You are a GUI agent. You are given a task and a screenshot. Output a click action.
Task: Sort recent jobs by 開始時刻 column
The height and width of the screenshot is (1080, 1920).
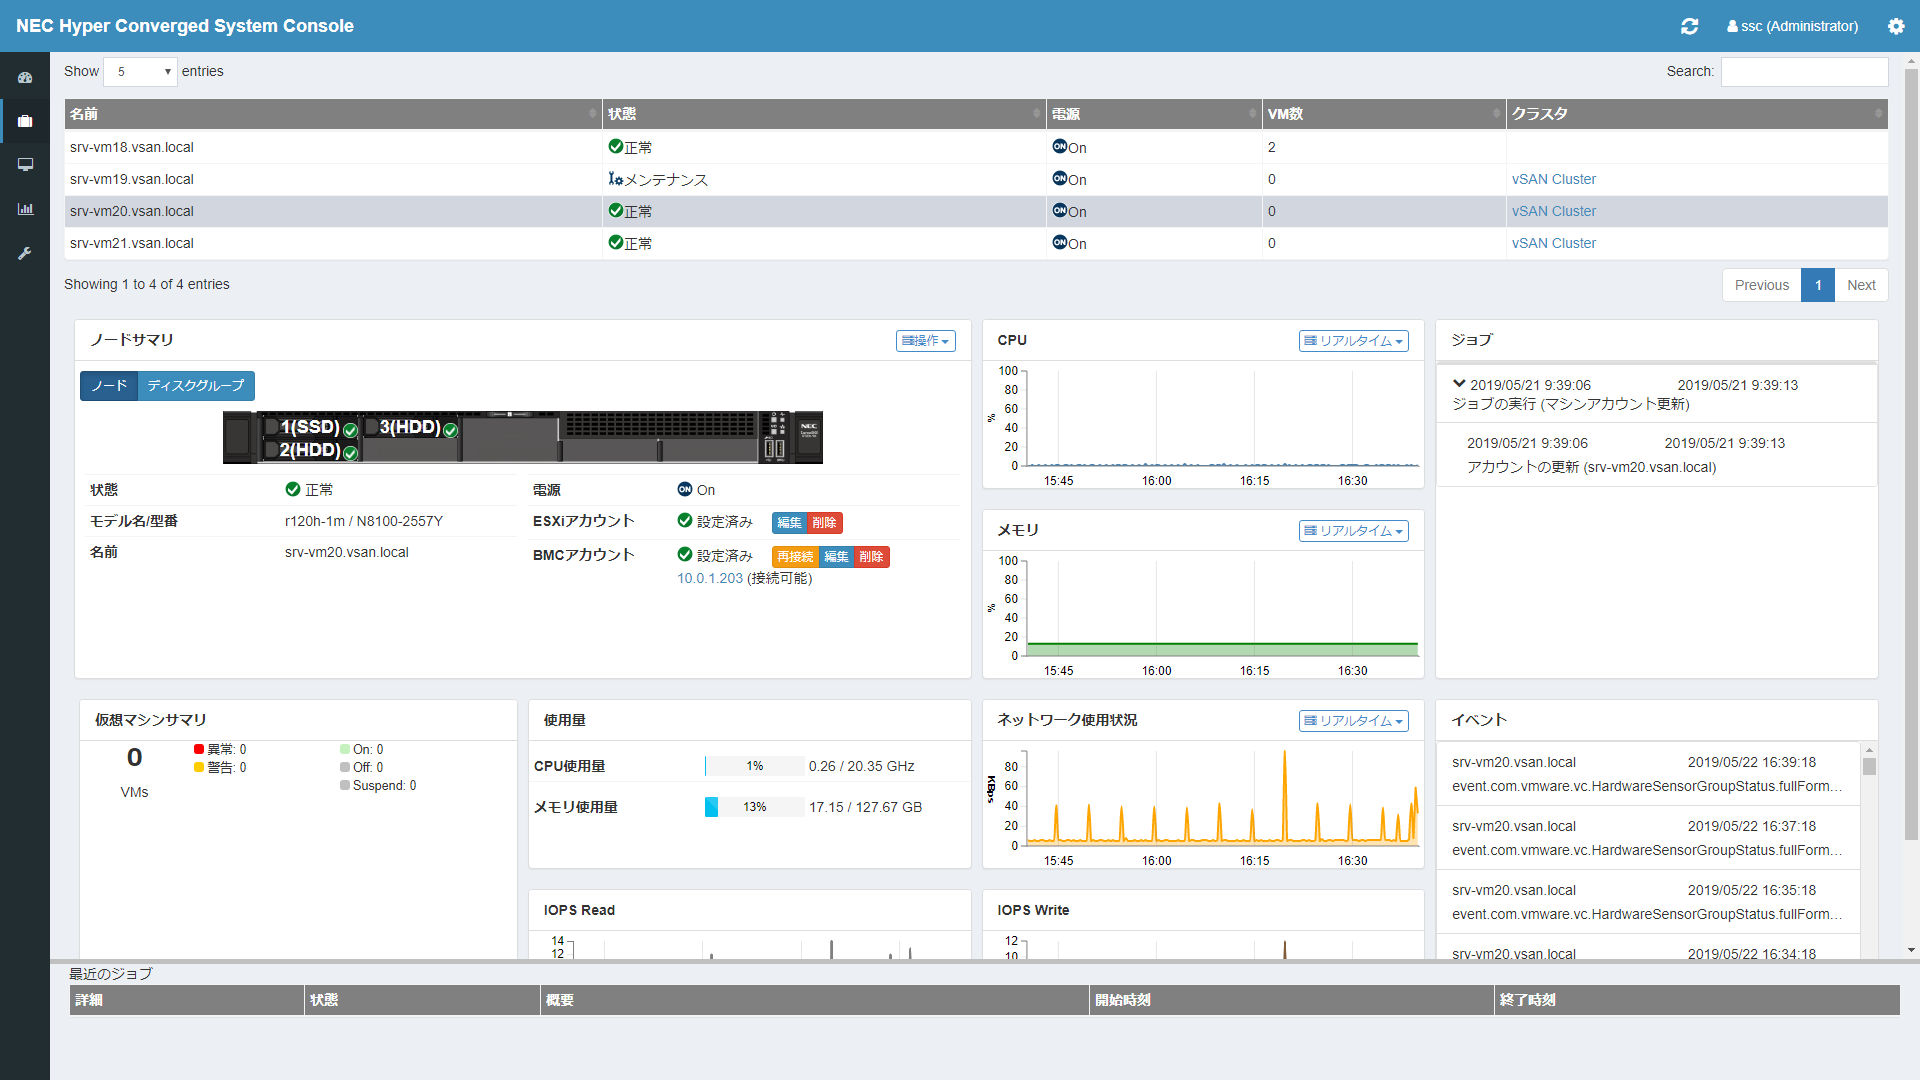(x=1291, y=1000)
